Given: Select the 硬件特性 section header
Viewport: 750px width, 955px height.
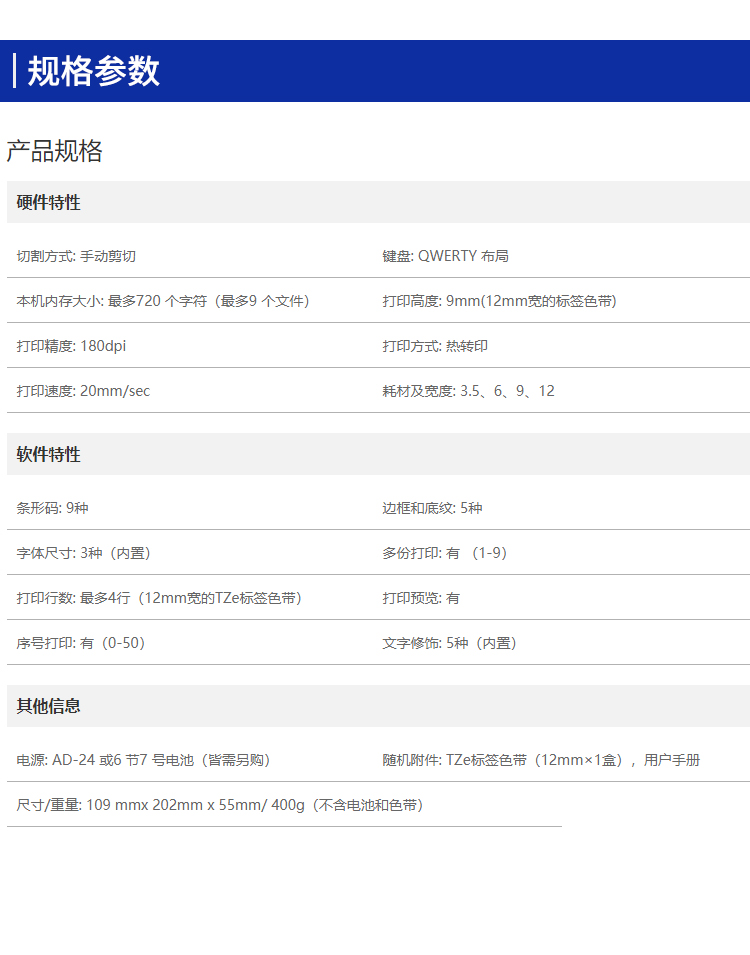Looking at the screenshot, I should pyautogui.click(x=49, y=203).
